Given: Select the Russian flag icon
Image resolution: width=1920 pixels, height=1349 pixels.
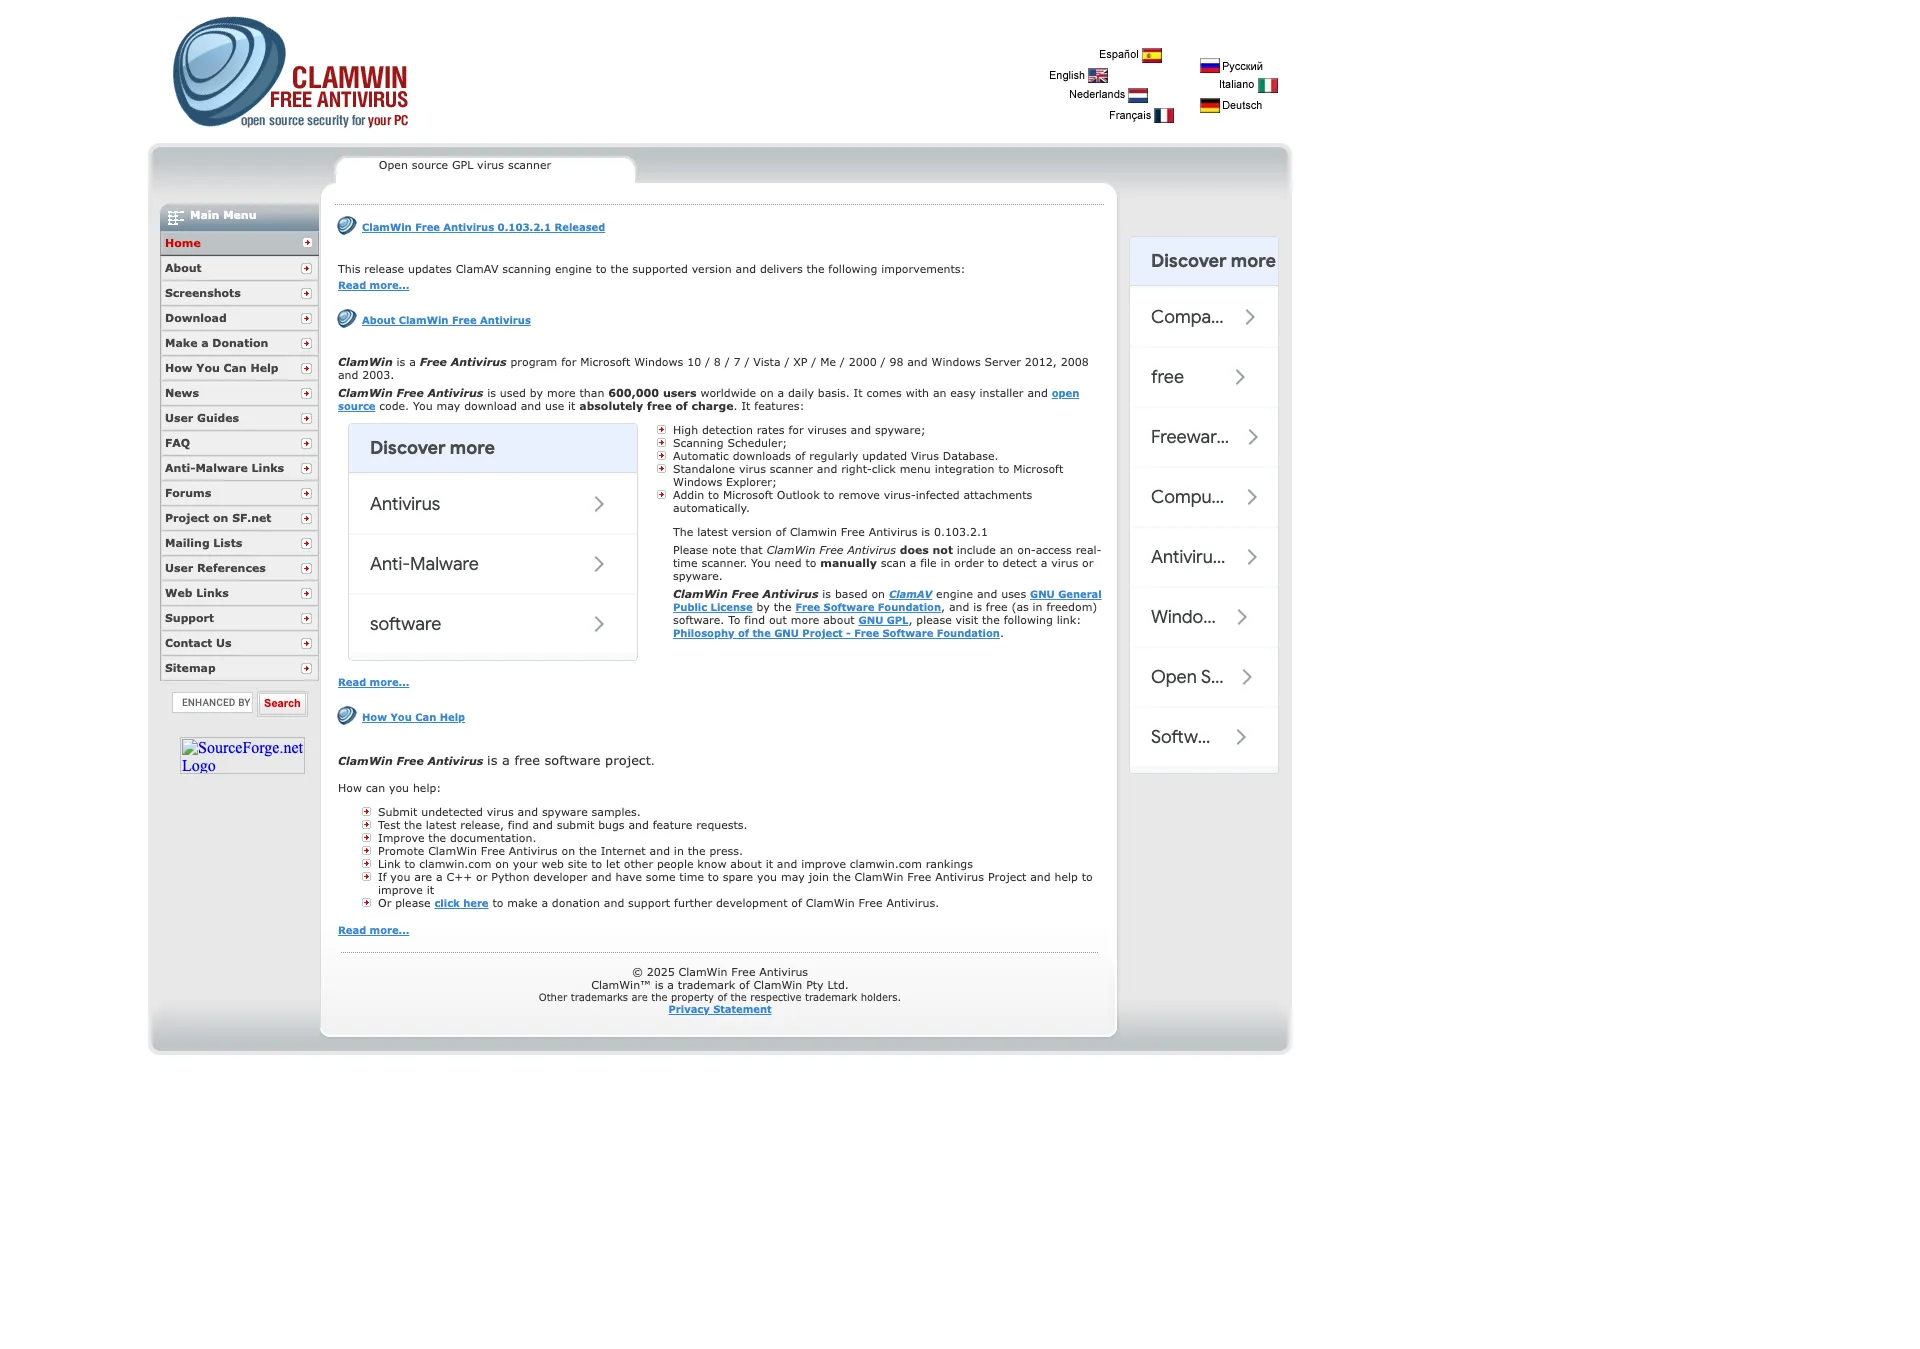Looking at the screenshot, I should click(x=1210, y=66).
